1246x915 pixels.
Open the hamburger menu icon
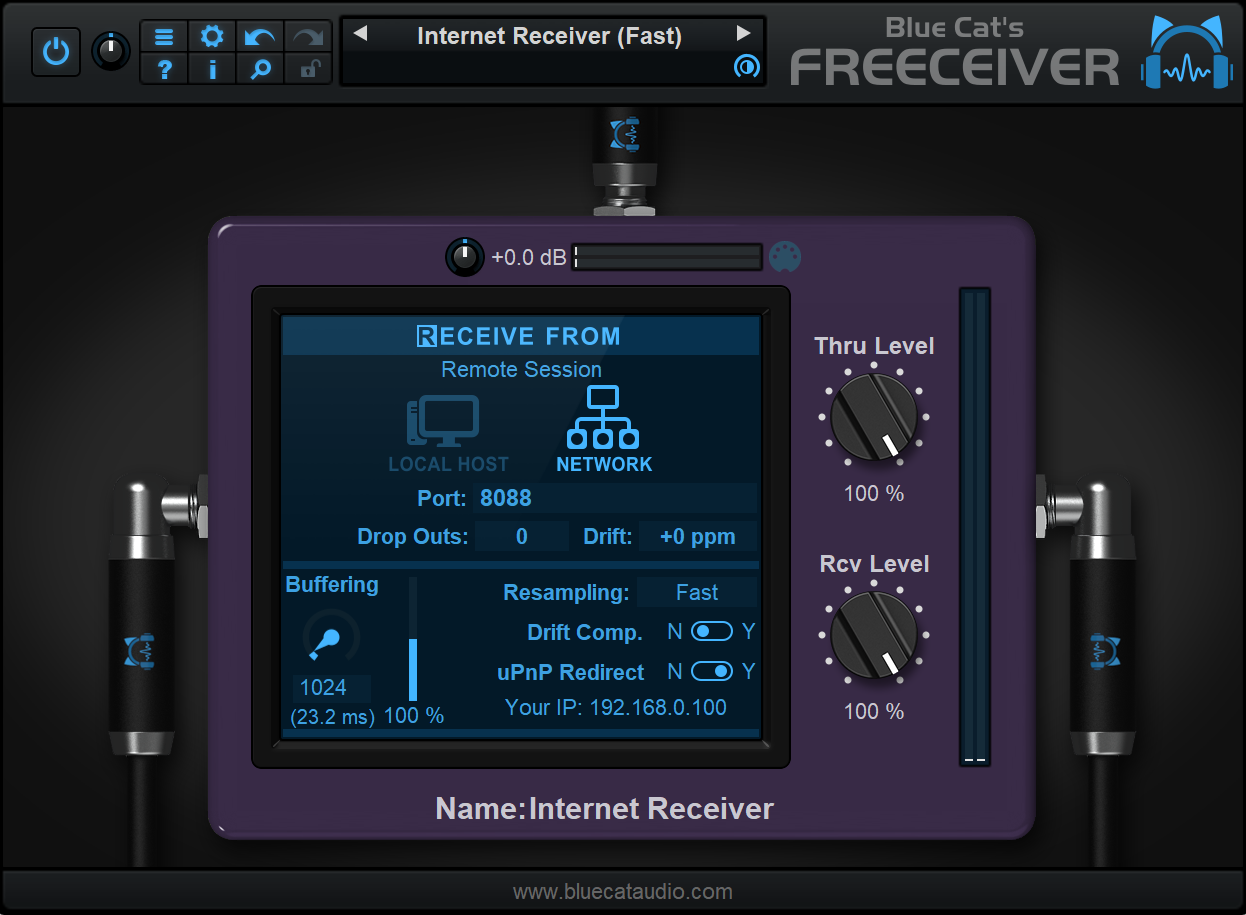coord(164,36)
